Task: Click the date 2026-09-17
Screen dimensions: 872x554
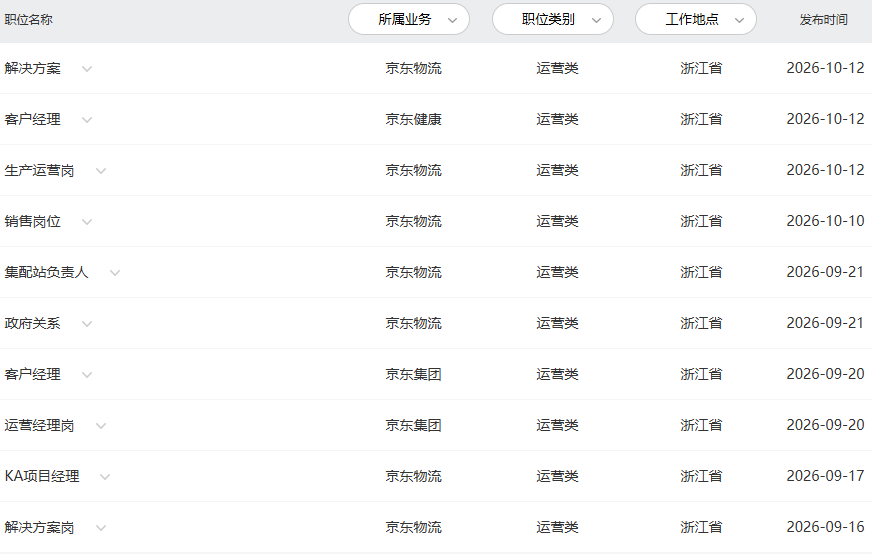Action: tap(825, 476)
